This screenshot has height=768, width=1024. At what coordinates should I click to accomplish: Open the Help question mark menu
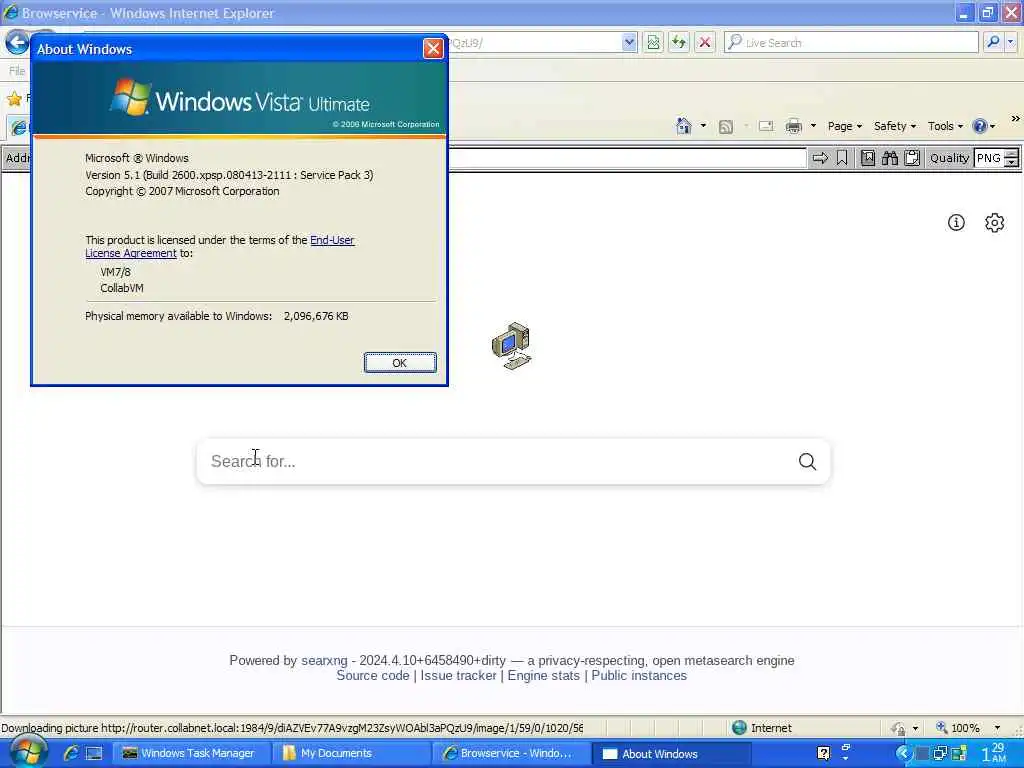pos(984,126)
